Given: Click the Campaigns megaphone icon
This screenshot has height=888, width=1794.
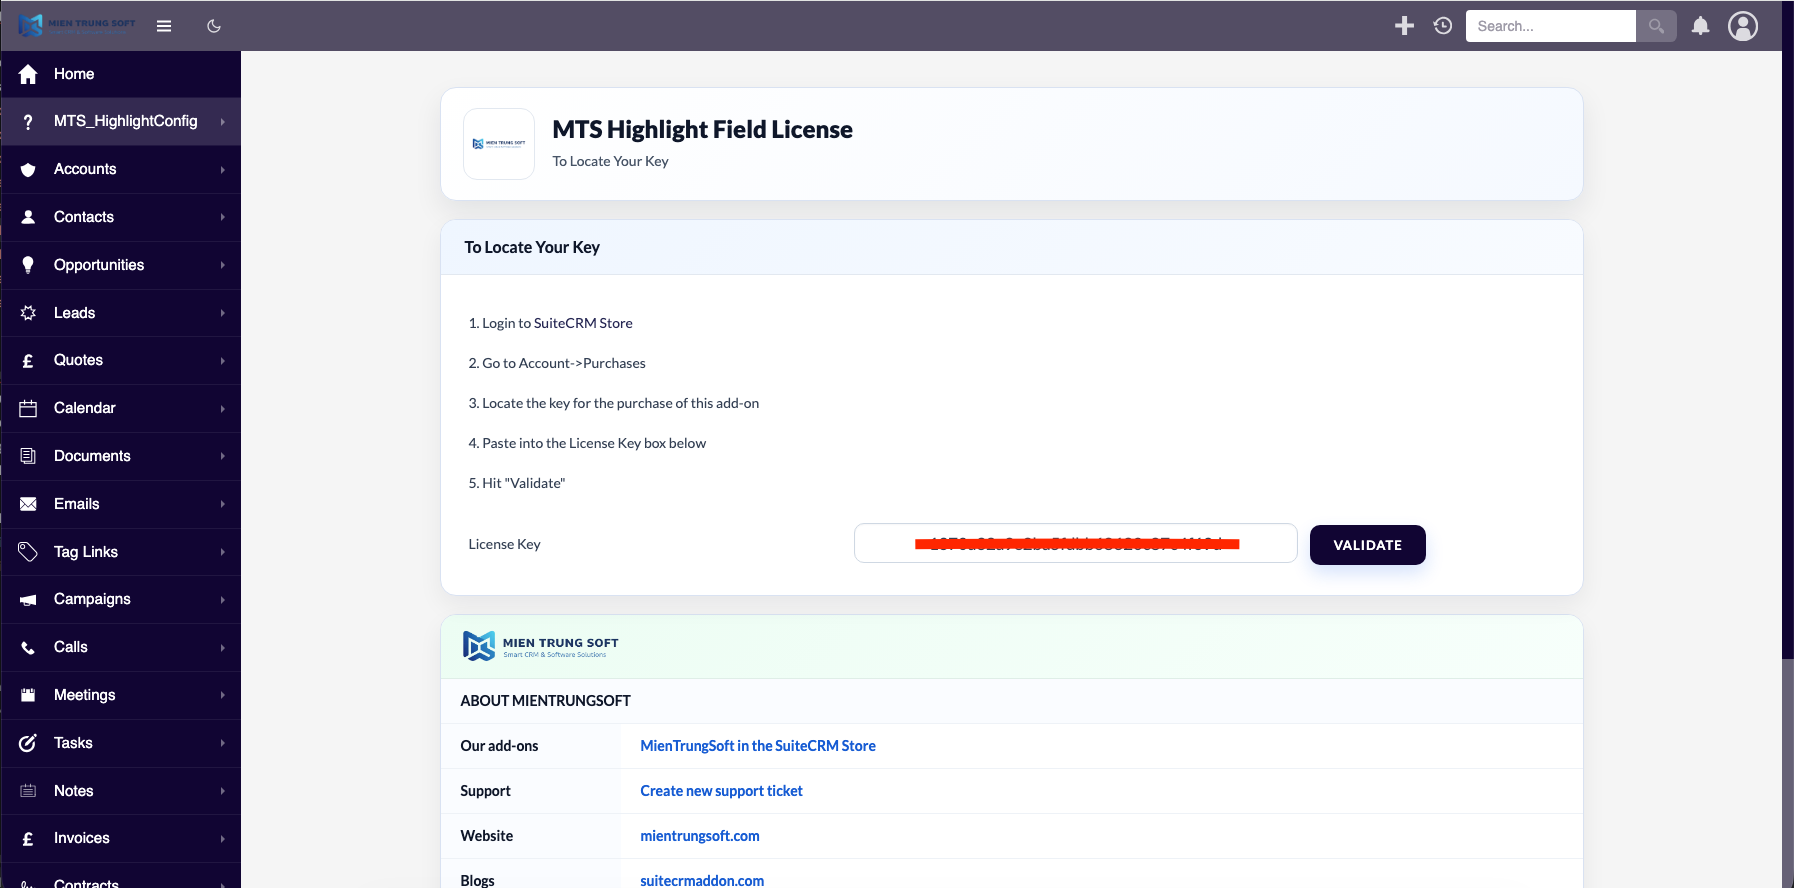Looking at the screenshot, I should pos(28,600).
